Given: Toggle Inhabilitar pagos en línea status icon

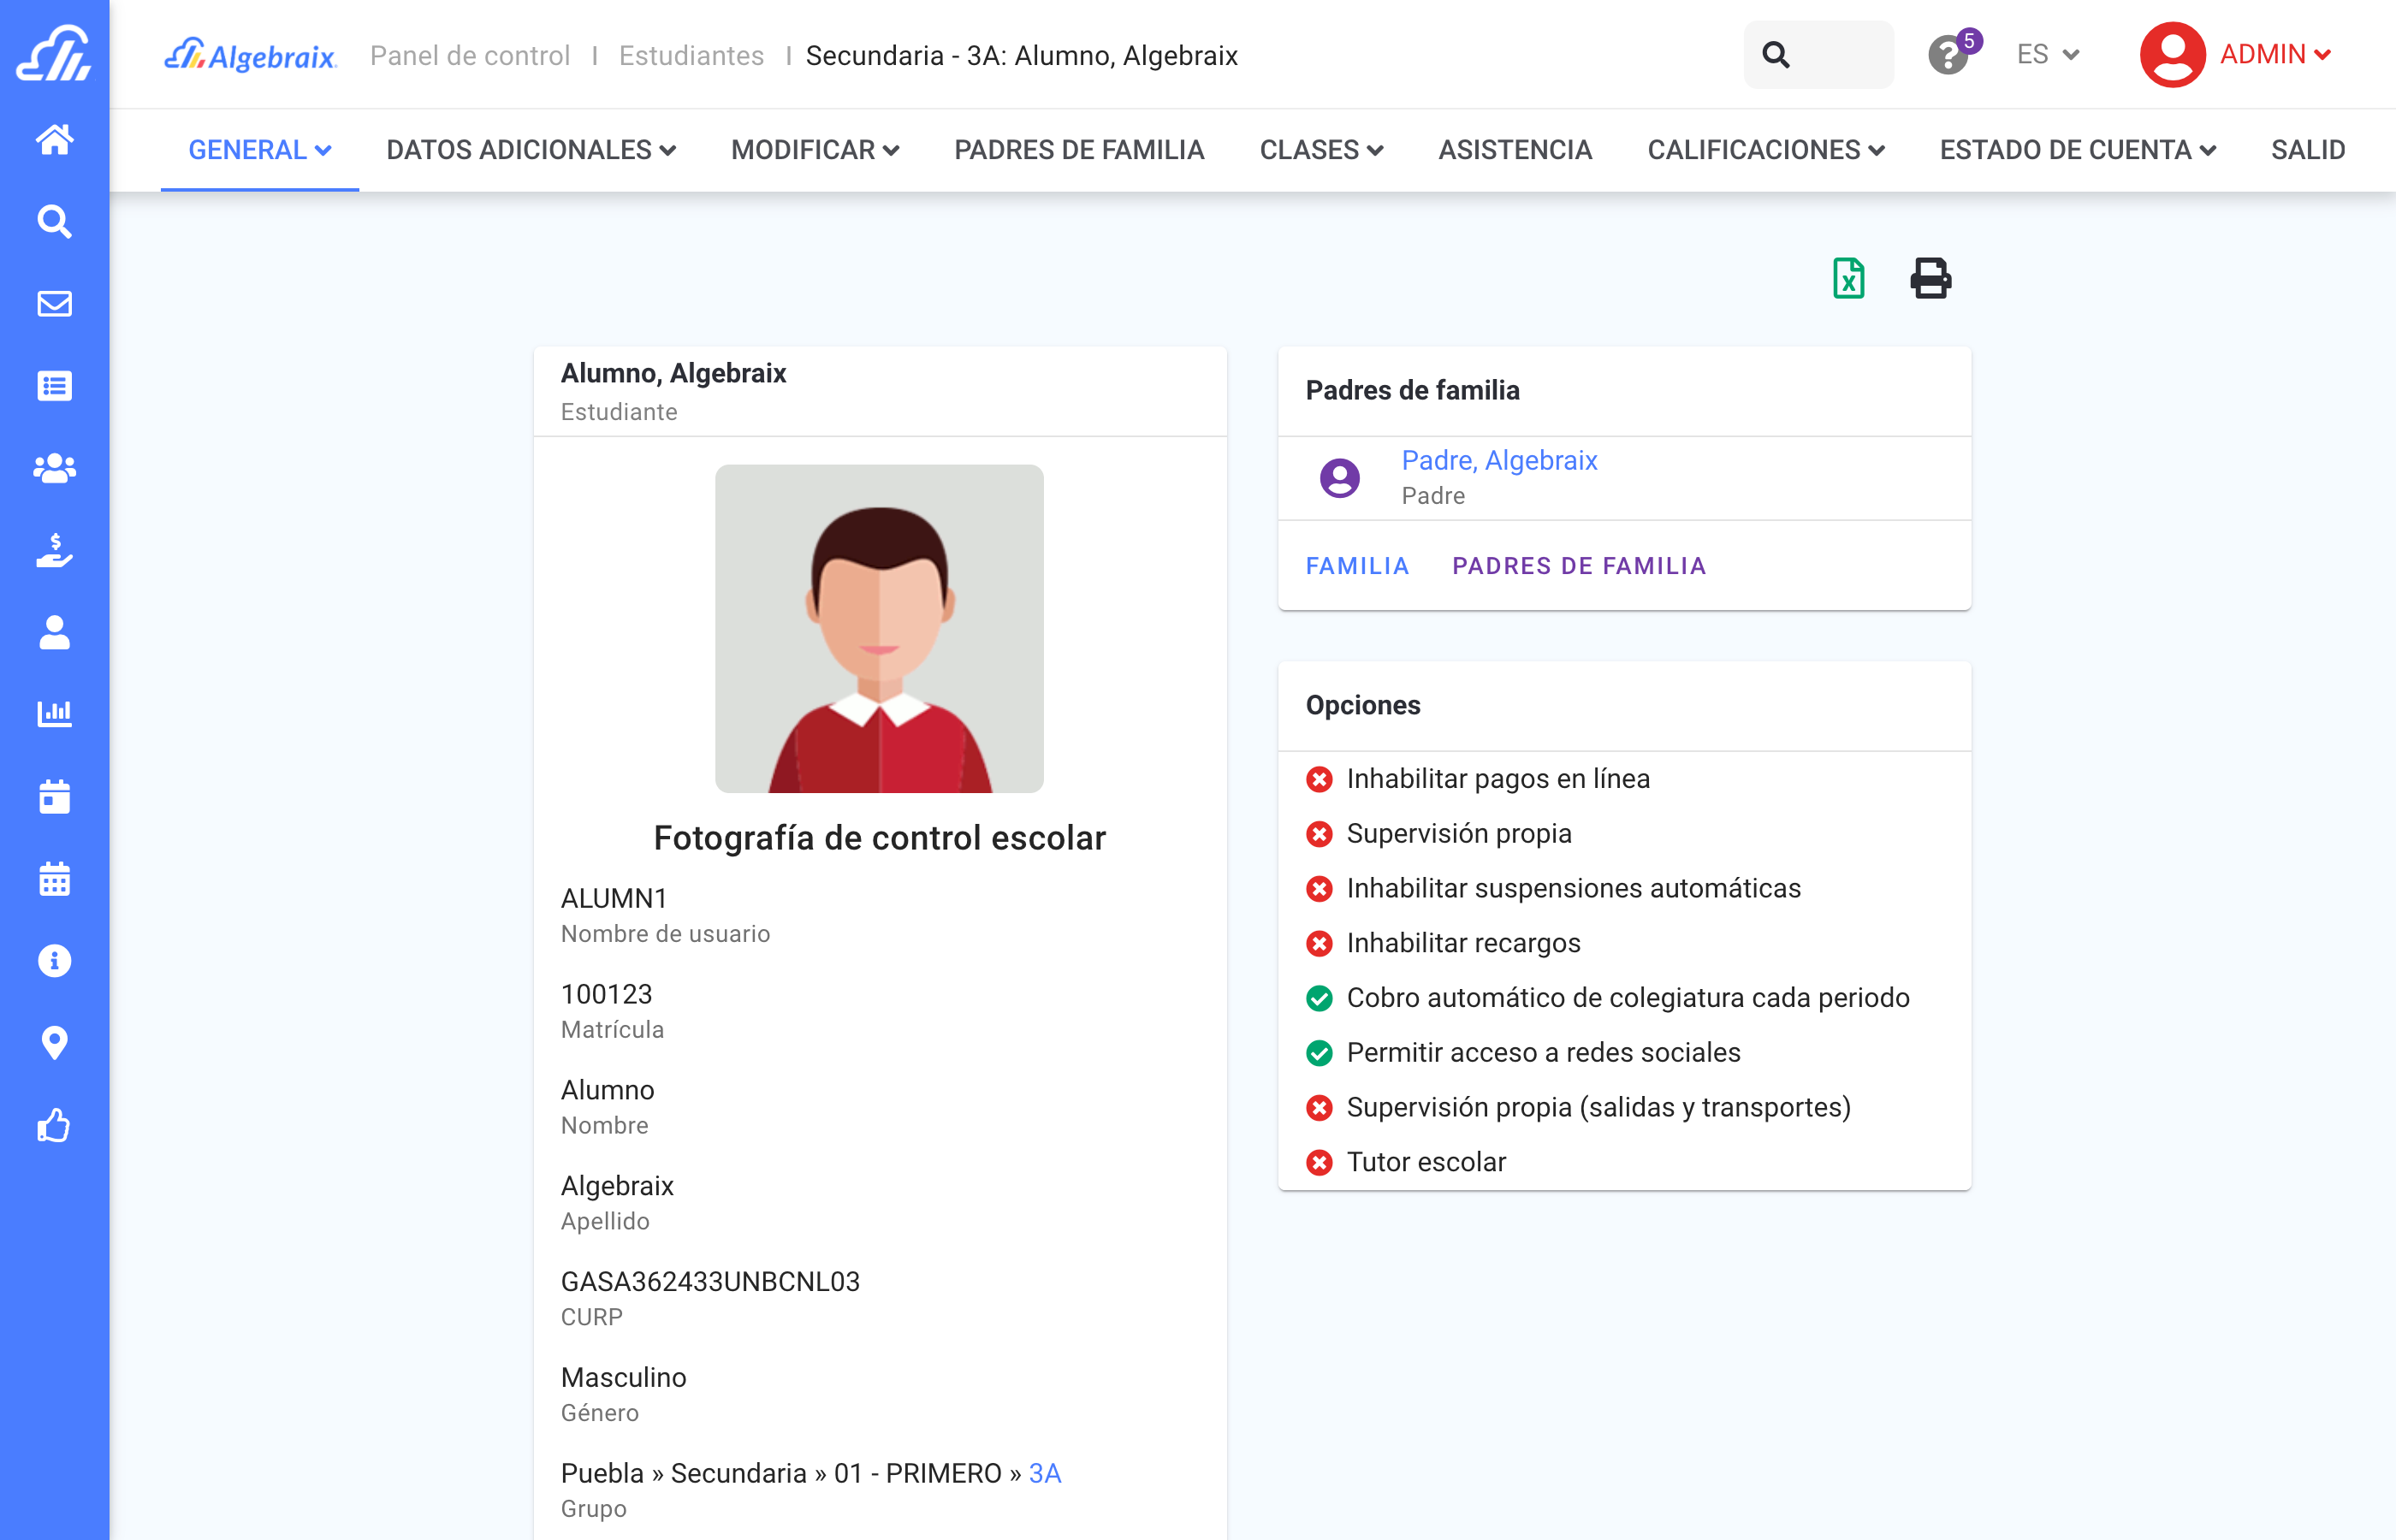Looking at the screenshot, I should (x=1319, y=779).
